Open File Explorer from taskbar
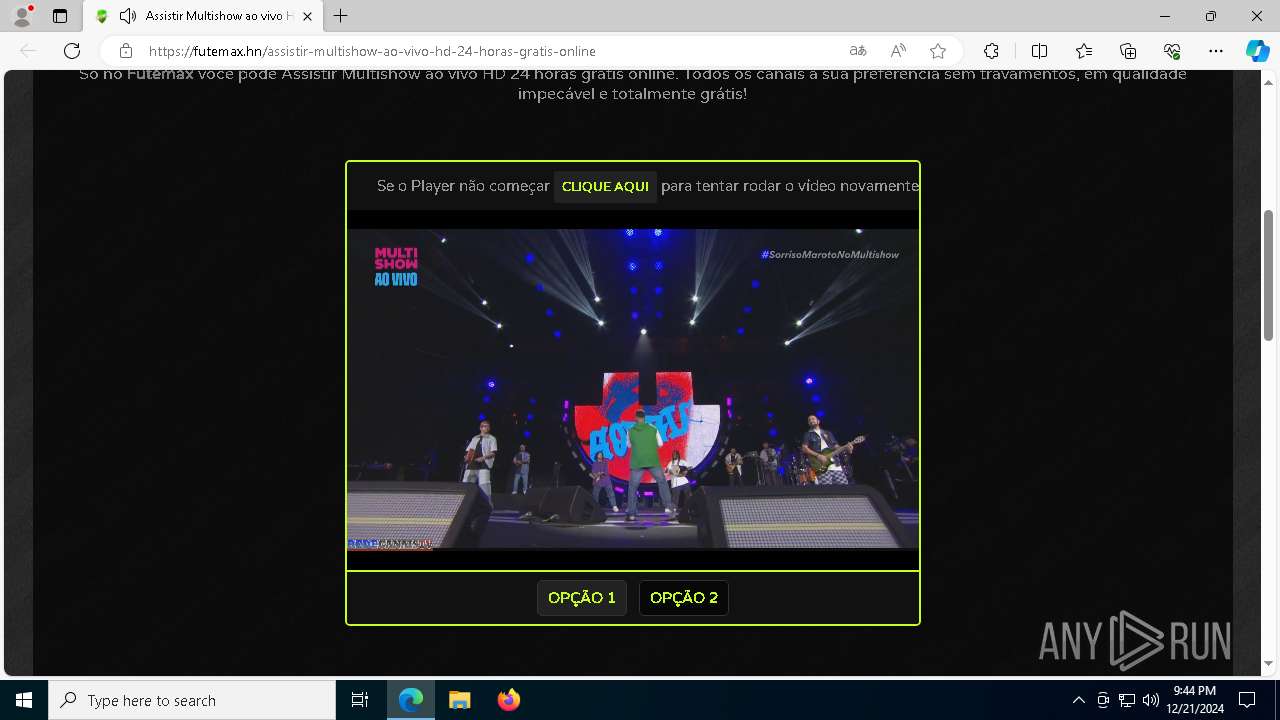The height and width of the screenshot is (720, 1280). (459, 700)
